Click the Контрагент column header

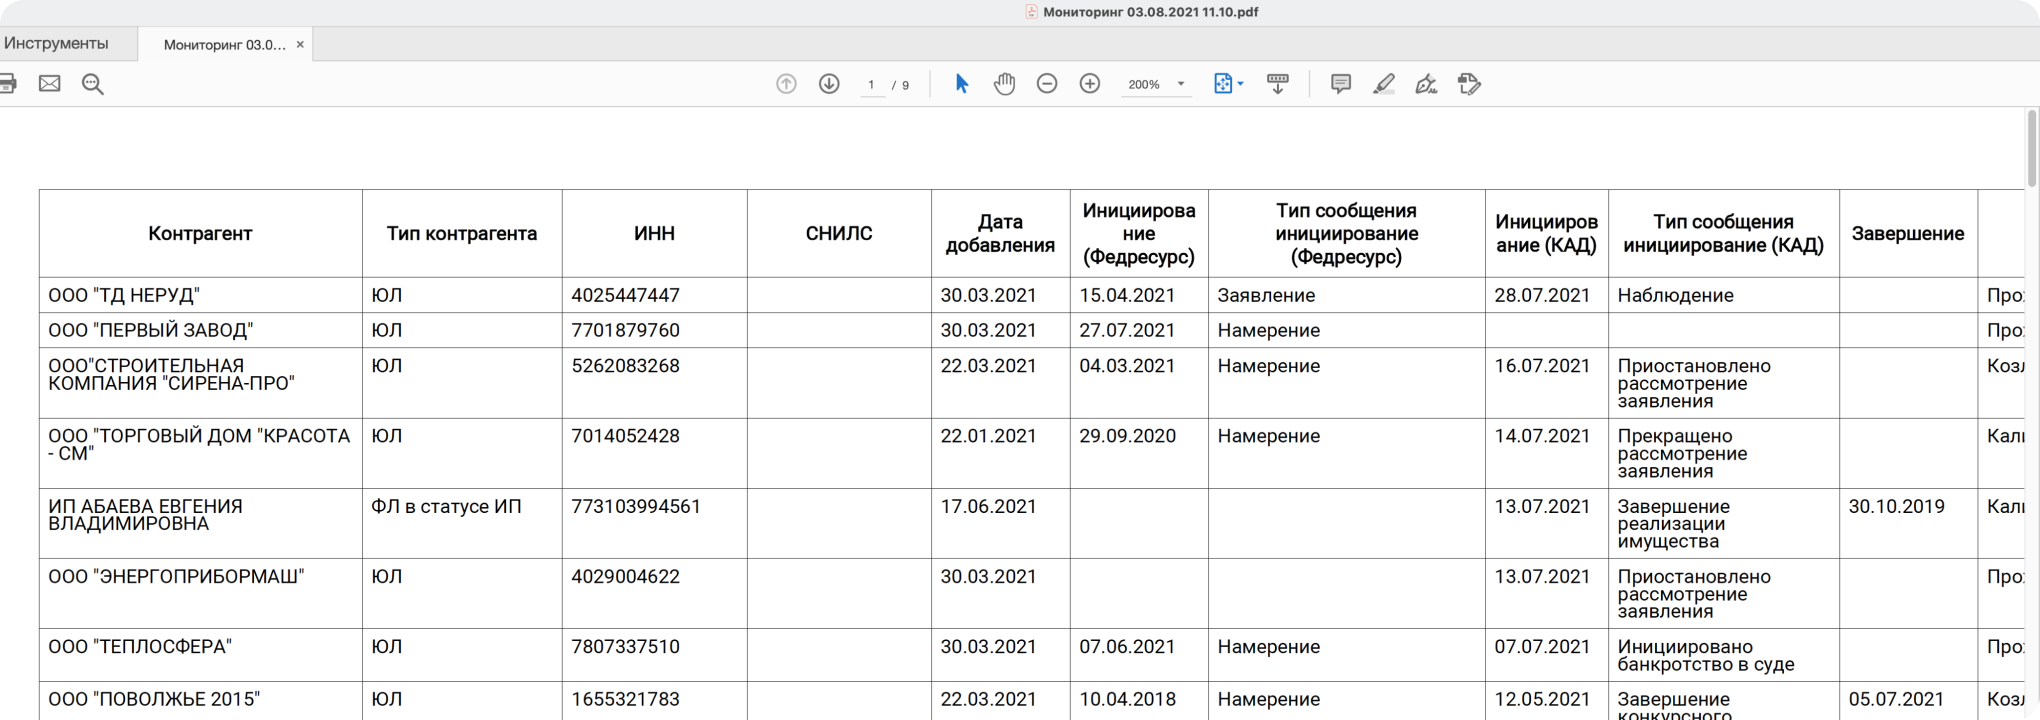coord(200,233)
